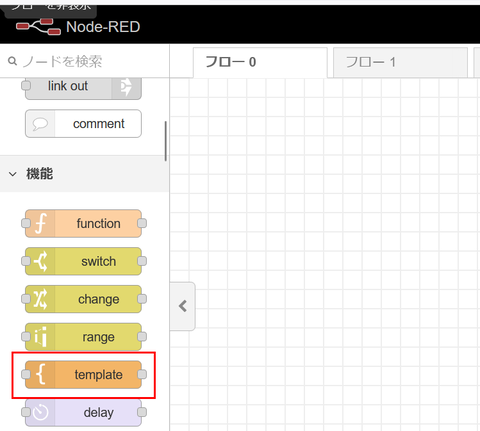The image size is (480, 431).
Task: Select the delay node label
Action: tap(99, 413)
